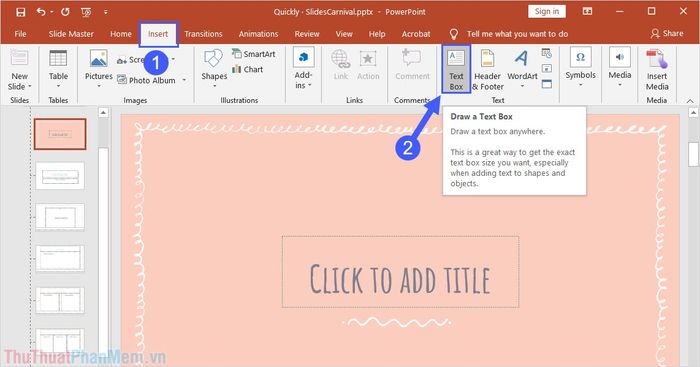Click the Pictures icon
The height and width of the screenshot is (367, 700).
click(99, 69)
